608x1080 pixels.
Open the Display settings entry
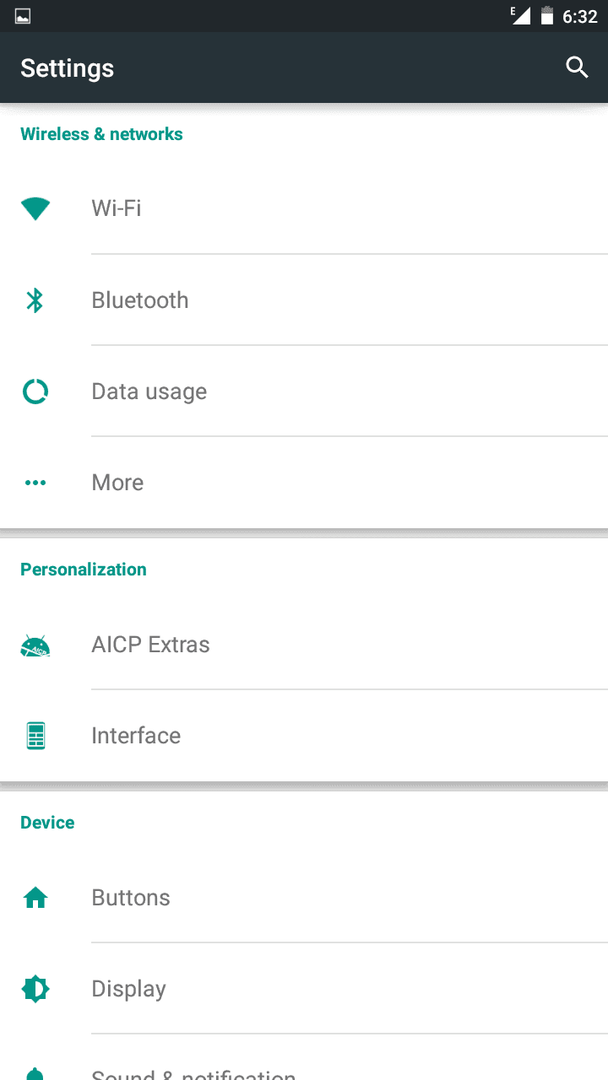click(x=304, y=988)
